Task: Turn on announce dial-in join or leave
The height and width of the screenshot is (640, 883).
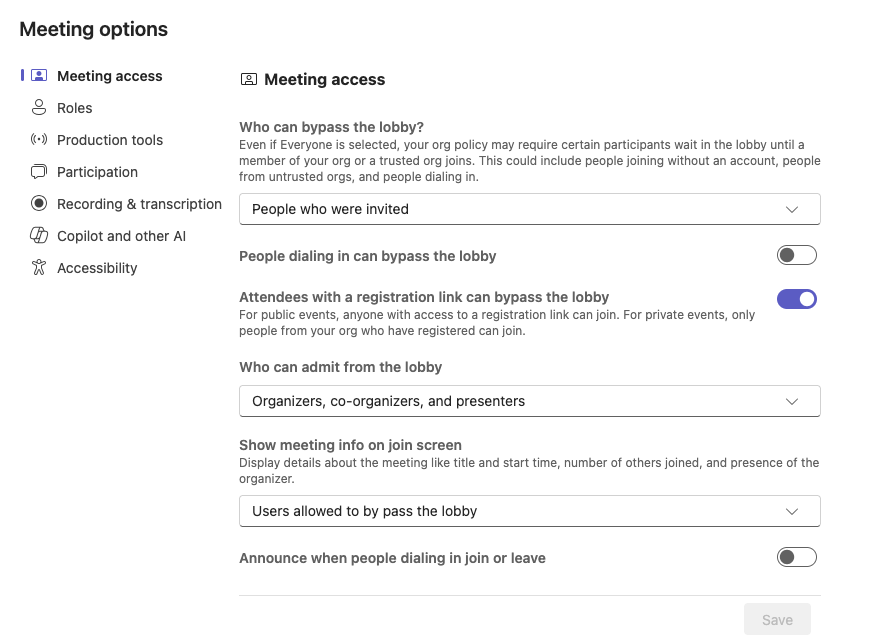Action: (x=797, y=558)
